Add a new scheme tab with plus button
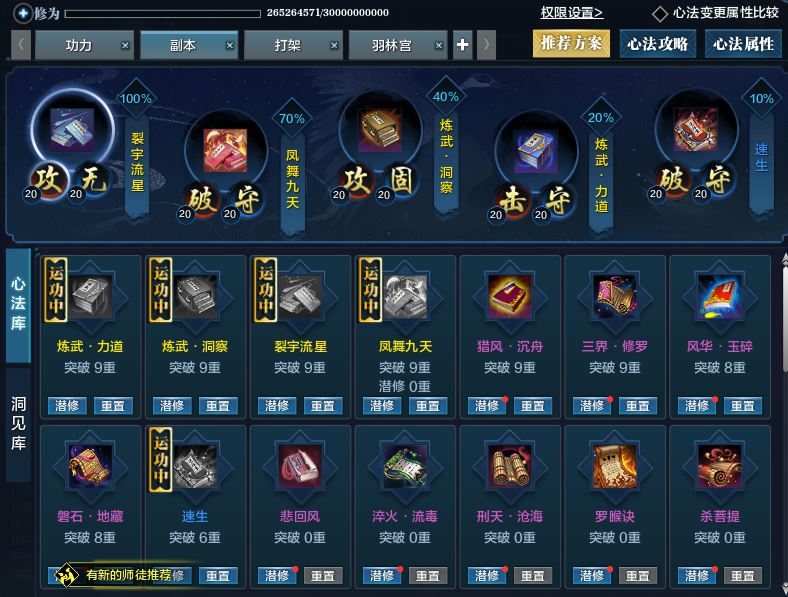The width and height of the screenshot is (788, 597). pos(462,45)
